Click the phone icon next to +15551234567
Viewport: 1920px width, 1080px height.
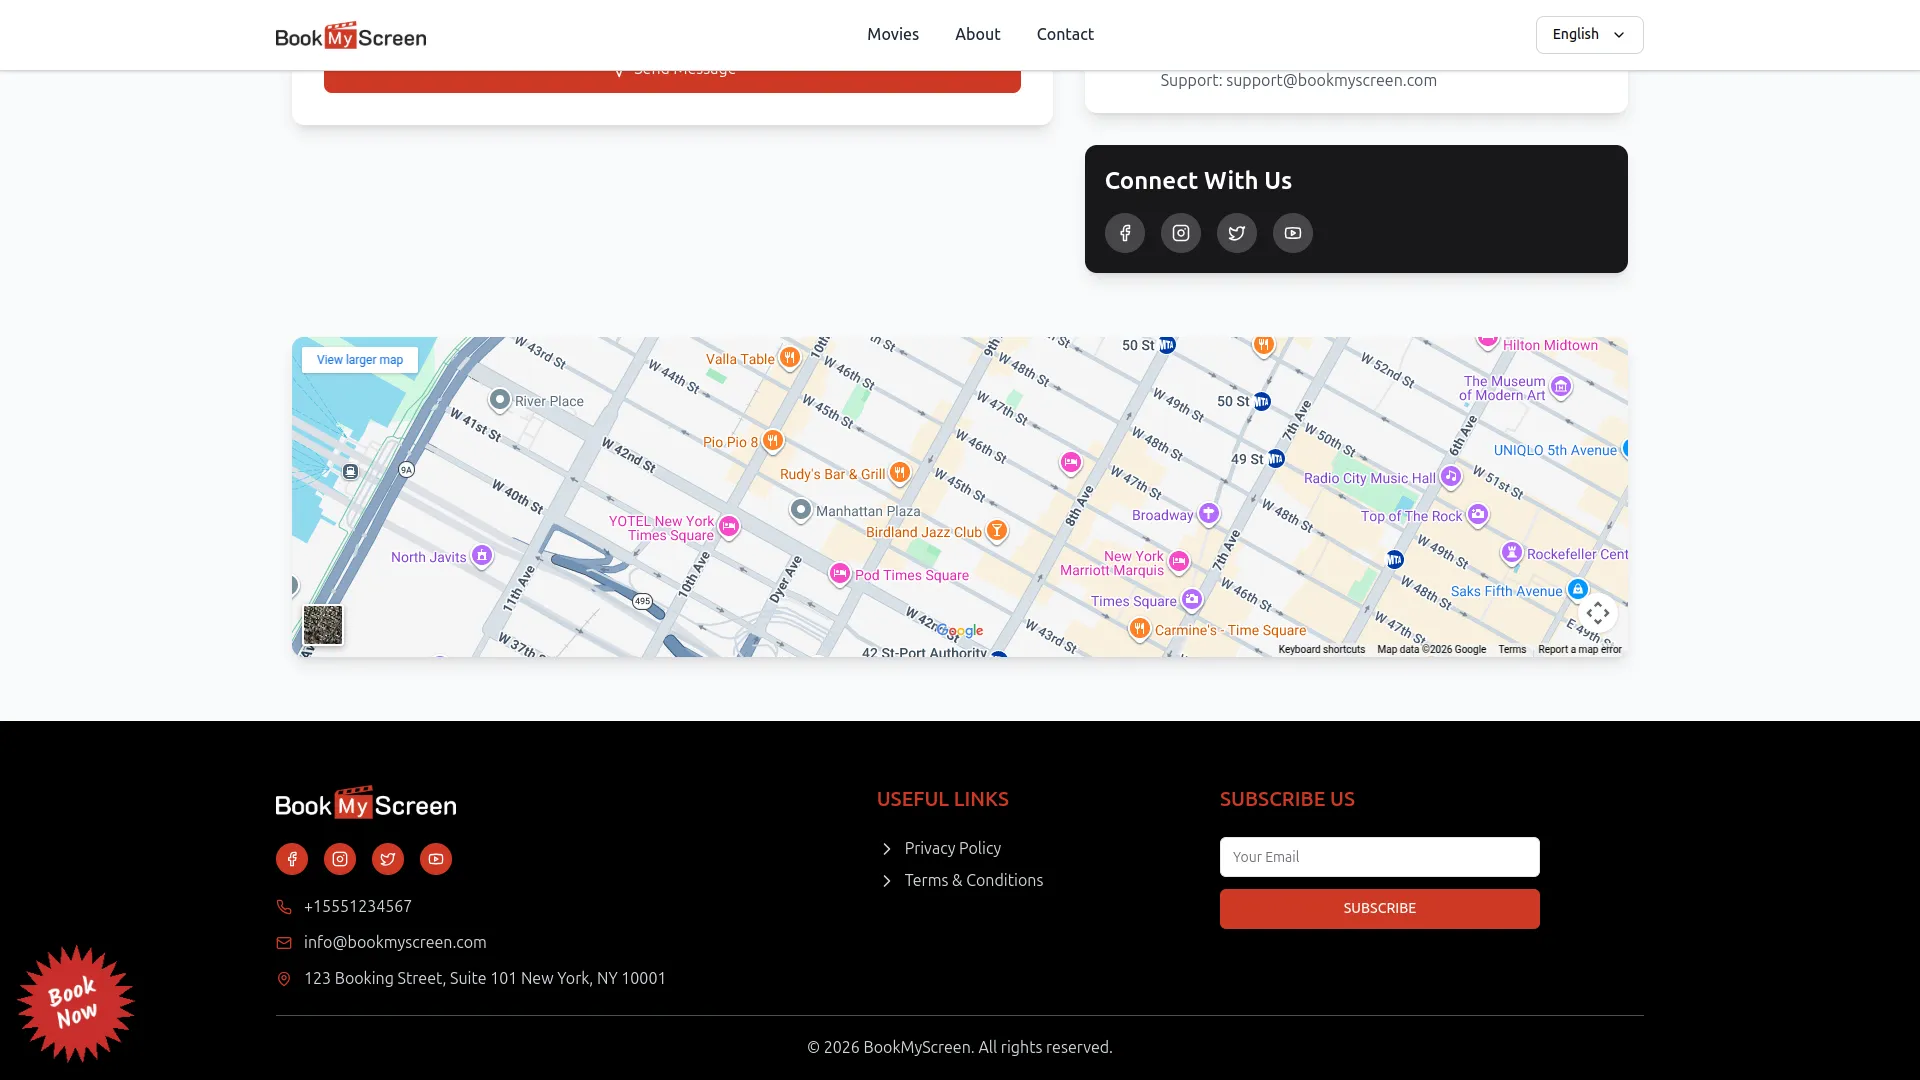pyautogui.click(x=284, y=907)
